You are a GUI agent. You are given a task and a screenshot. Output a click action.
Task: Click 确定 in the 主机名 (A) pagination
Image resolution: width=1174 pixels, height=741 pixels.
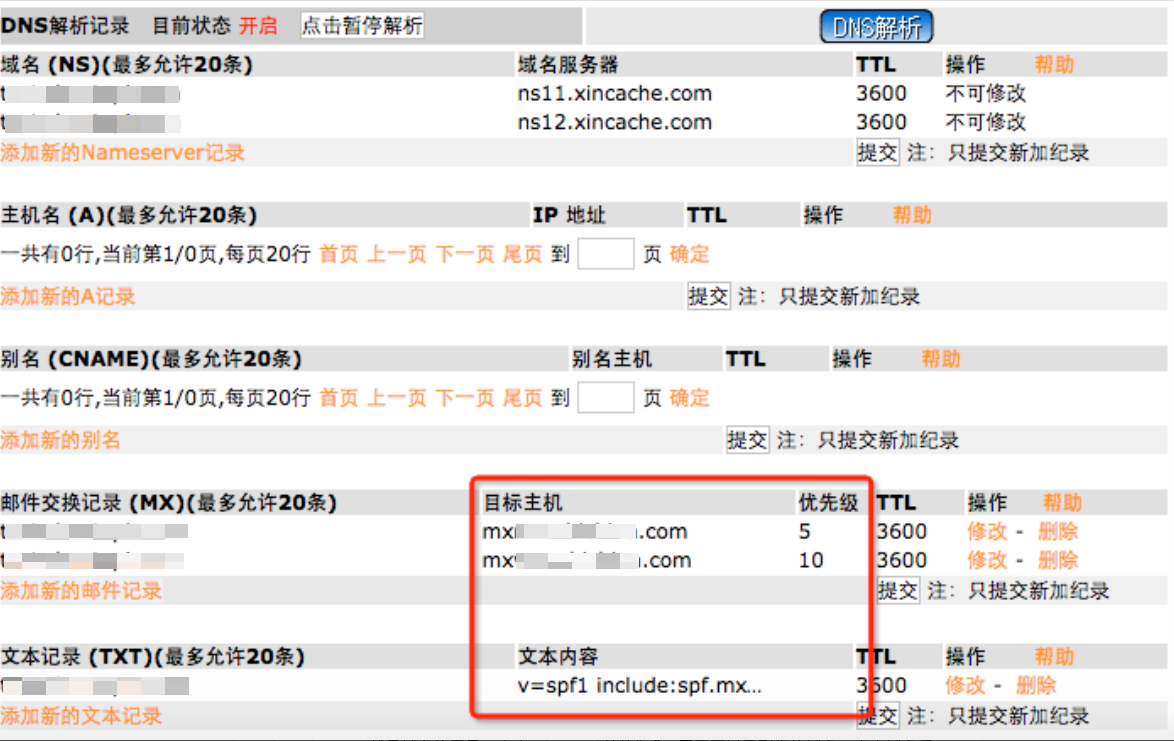click(x=689, y=254)
